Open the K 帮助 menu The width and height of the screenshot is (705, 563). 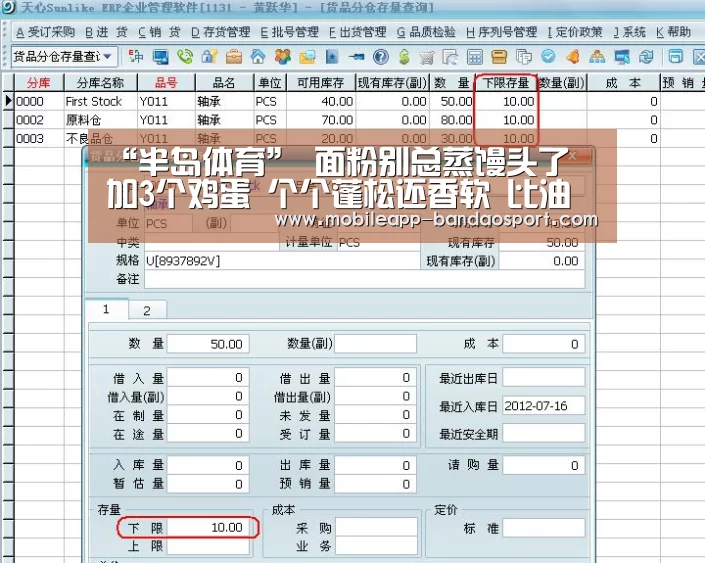(x=673, y=32)
